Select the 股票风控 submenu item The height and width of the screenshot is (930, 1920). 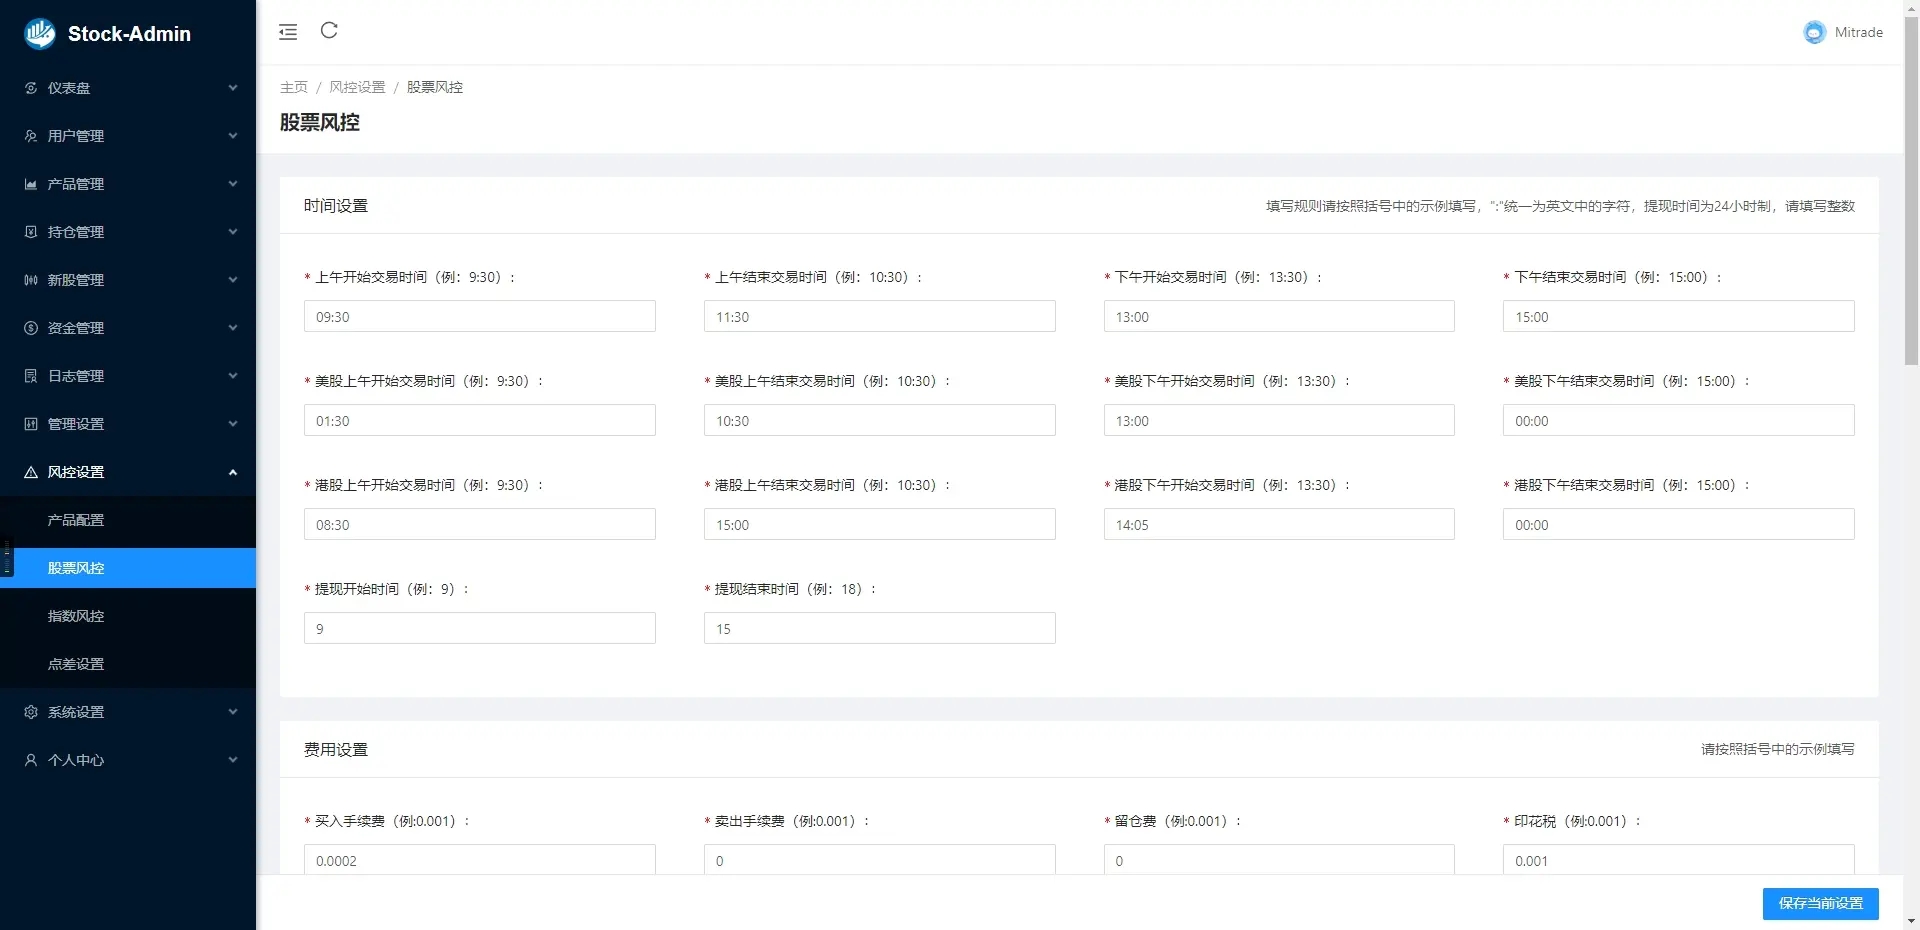tap(128, 568)
